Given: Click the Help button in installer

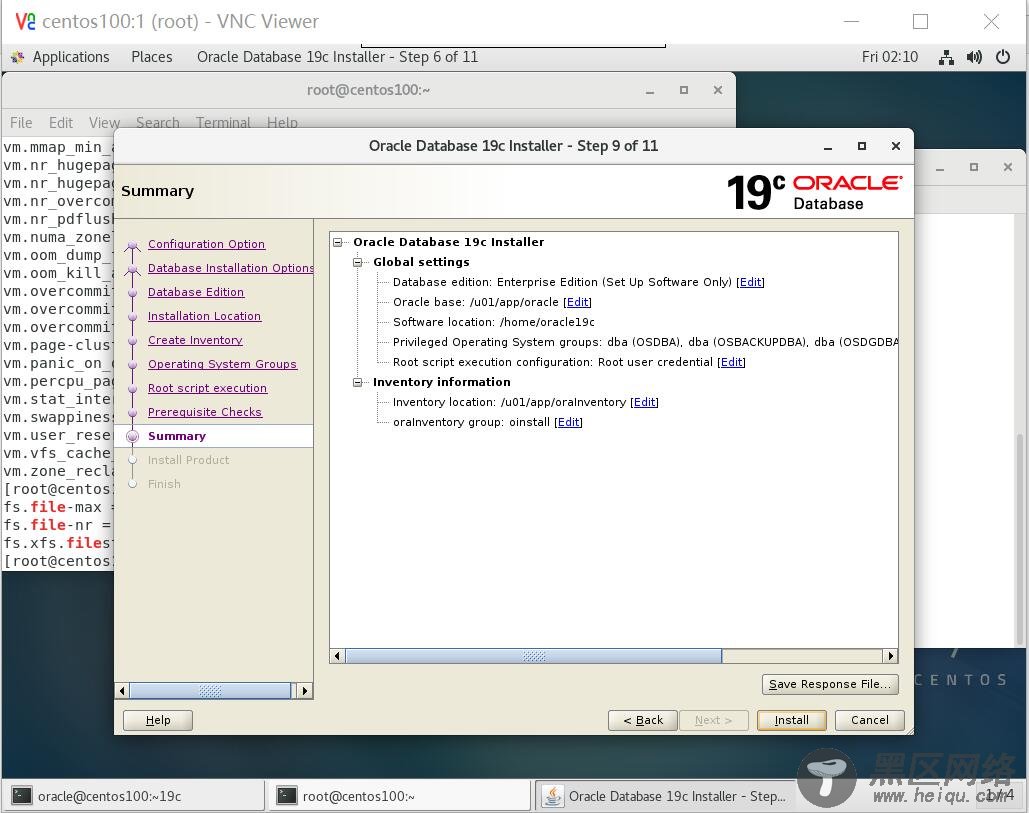Looking at the screenshot, I should tap(158, 720).
